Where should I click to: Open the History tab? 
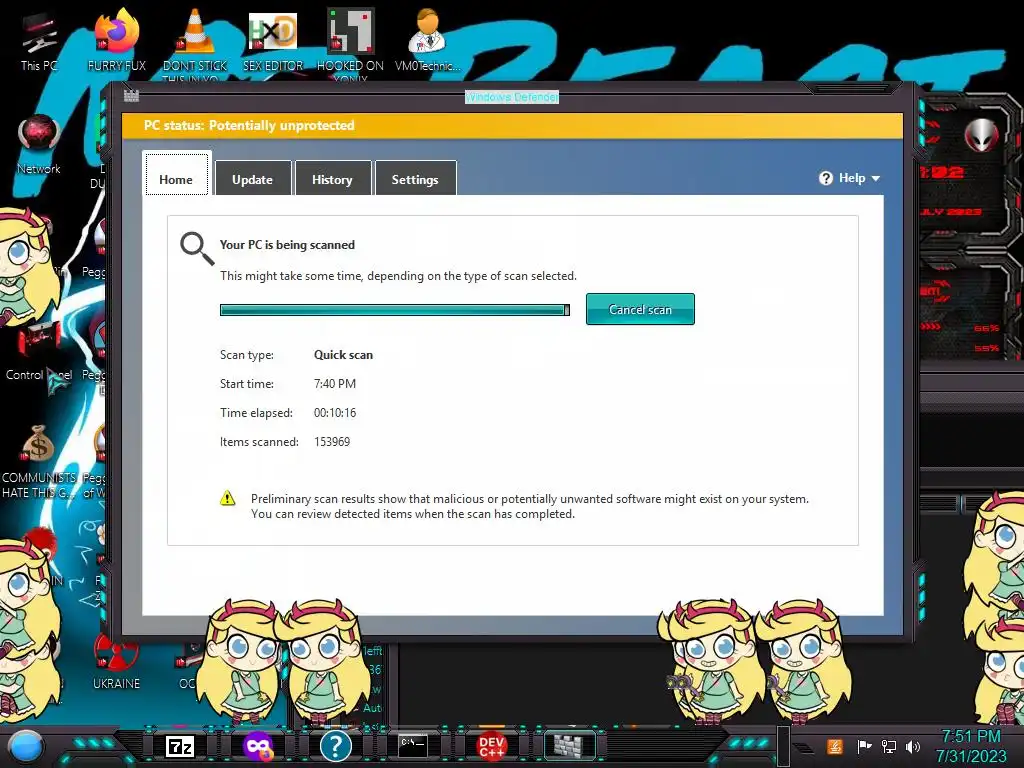tap(332, 178)
